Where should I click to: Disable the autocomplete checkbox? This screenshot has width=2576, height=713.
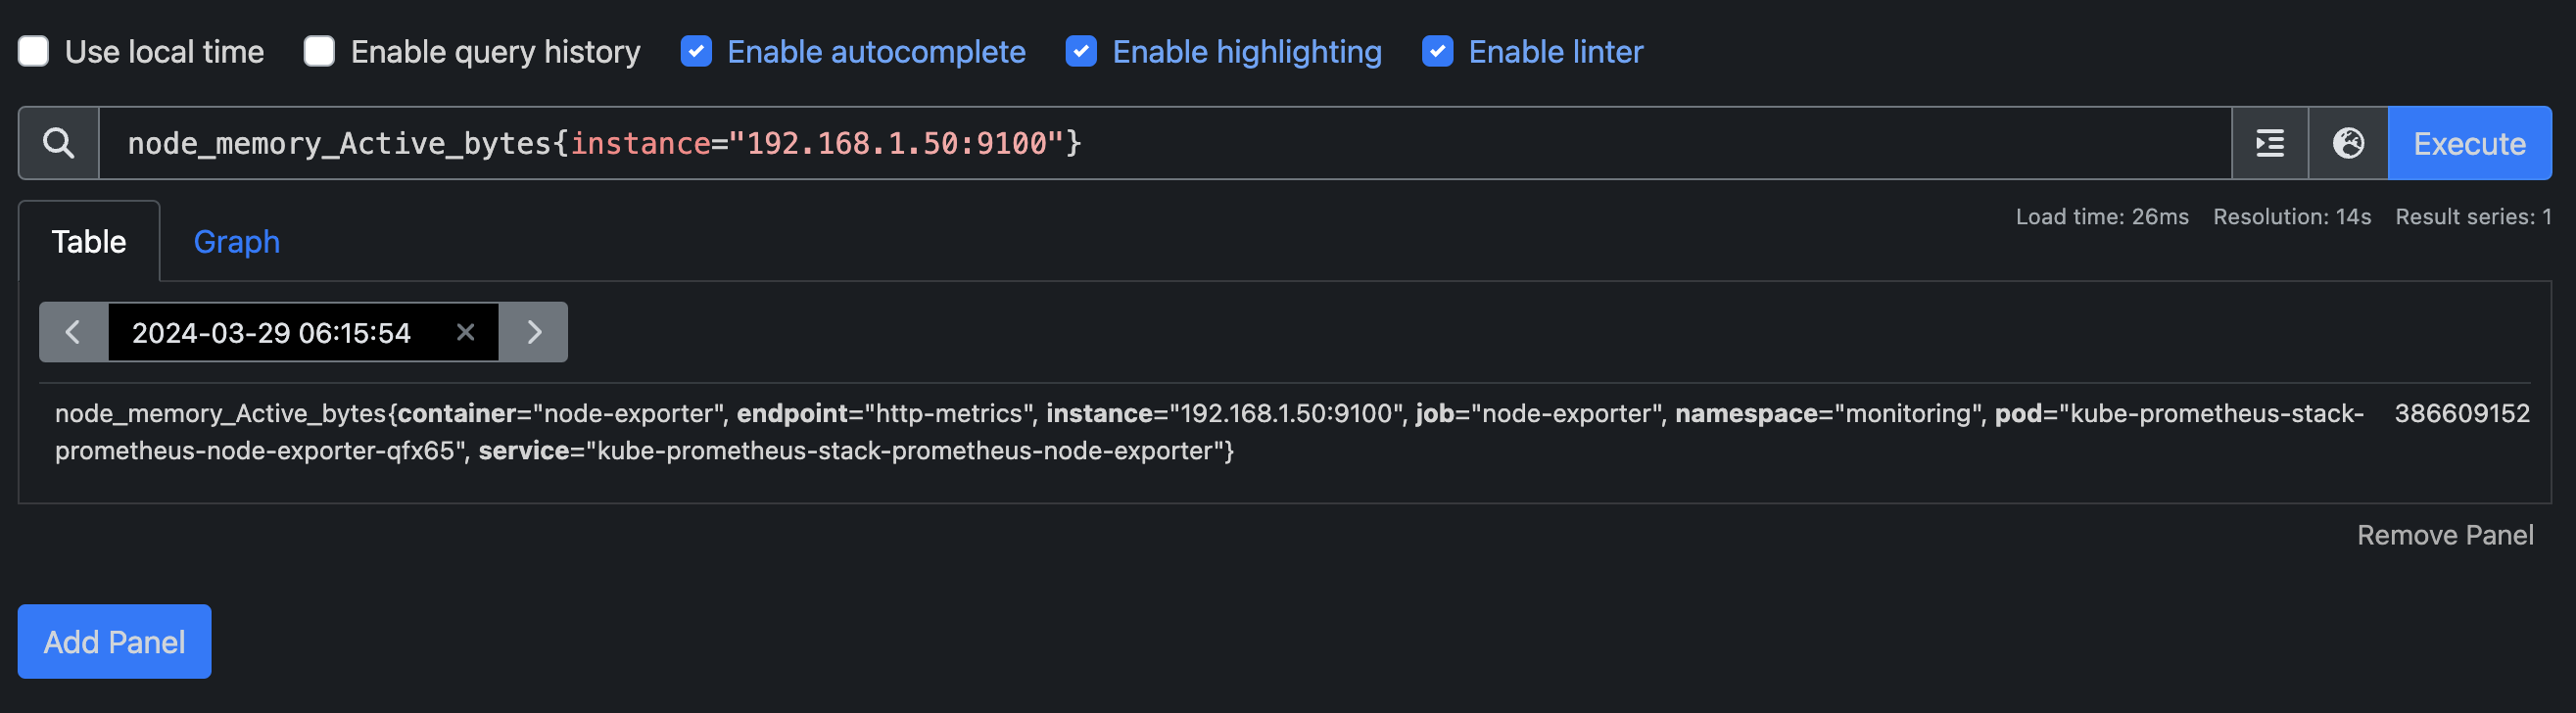(x=696, y=51)
